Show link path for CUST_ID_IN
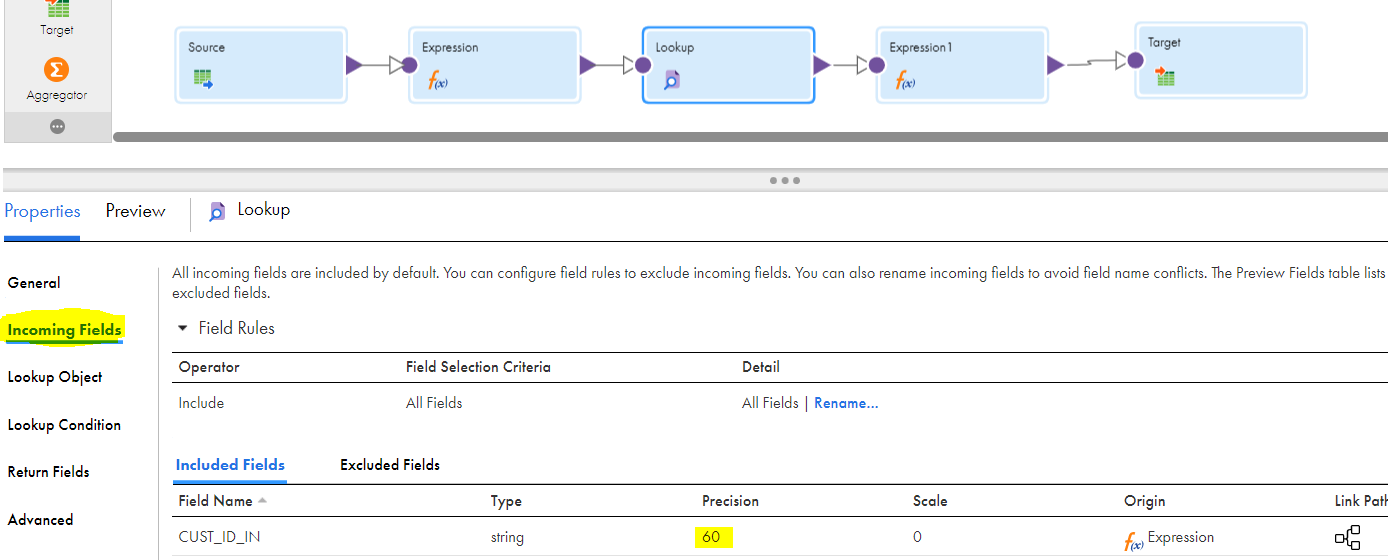 click(1347, 538)
